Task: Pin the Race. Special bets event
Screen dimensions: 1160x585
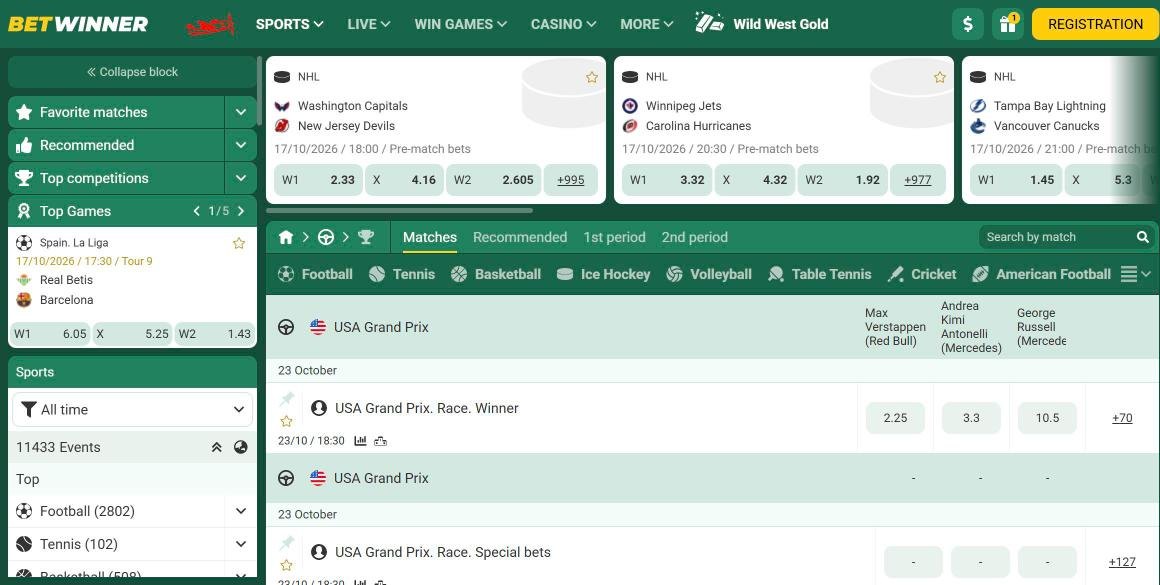Action: 287,544
